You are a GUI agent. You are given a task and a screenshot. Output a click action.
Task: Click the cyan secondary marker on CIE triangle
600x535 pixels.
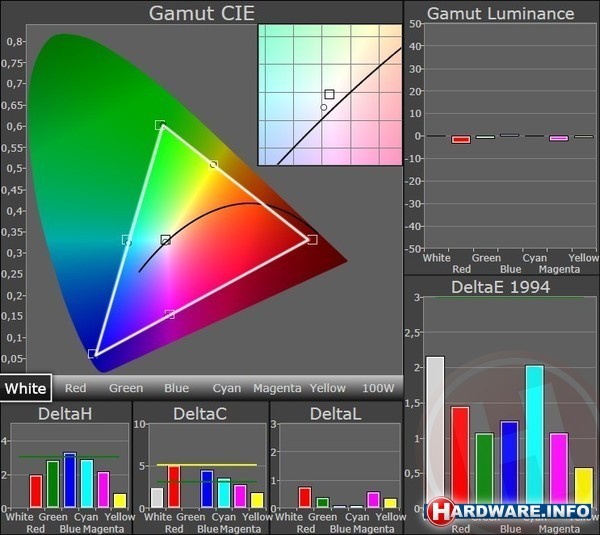click(x=127, y=240)
